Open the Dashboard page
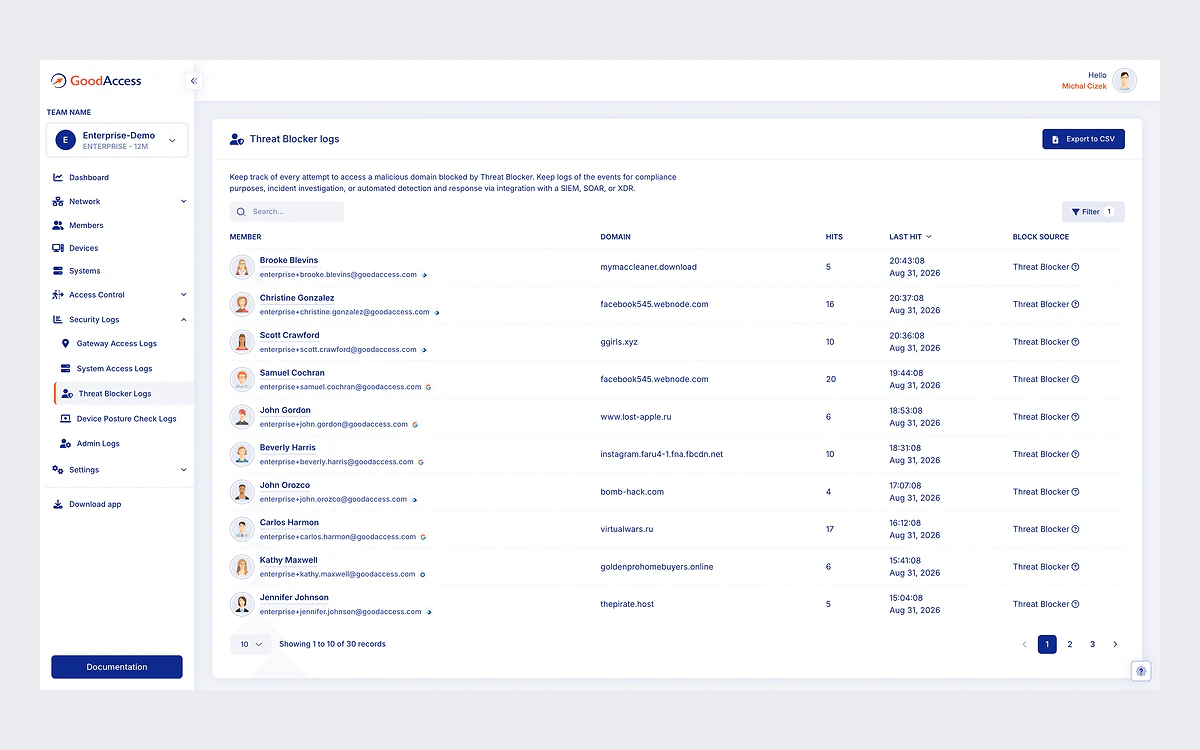The image size is (1200, 750). 89,177
